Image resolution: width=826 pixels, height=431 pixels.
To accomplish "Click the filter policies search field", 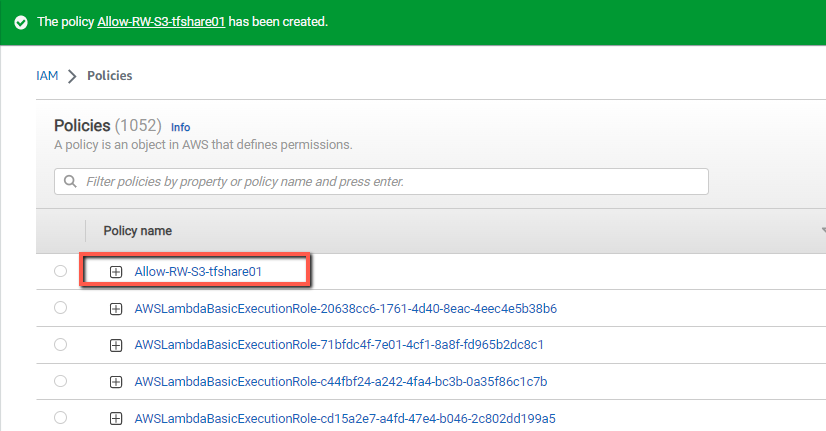I will tap(381, 181).
